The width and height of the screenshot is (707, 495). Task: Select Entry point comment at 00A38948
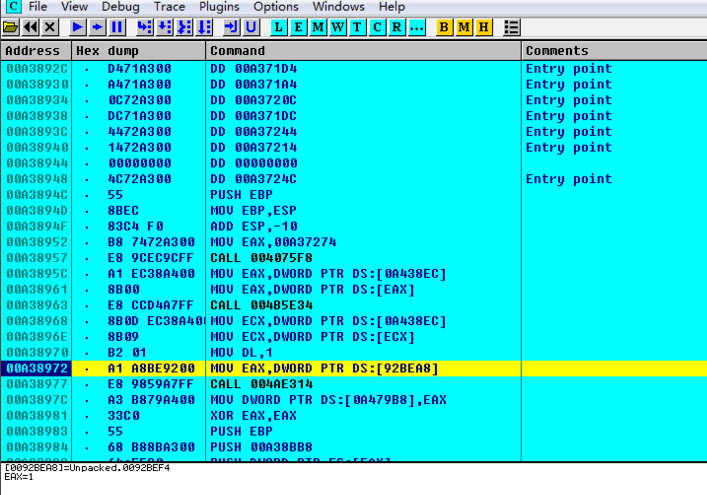(569, 179)
